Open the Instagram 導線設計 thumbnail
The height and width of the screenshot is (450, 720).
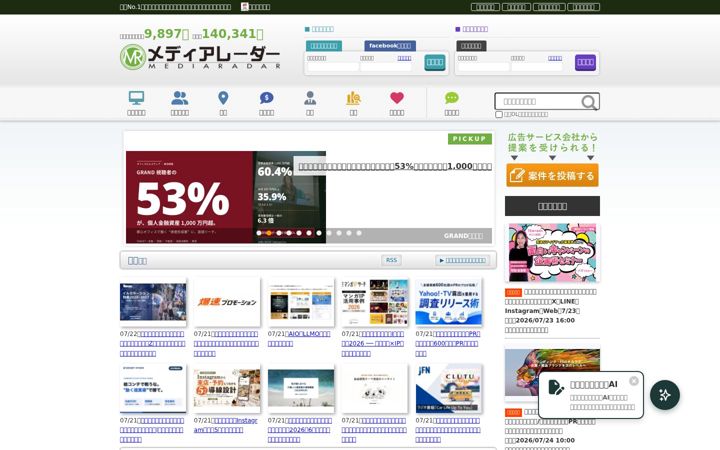227,388
